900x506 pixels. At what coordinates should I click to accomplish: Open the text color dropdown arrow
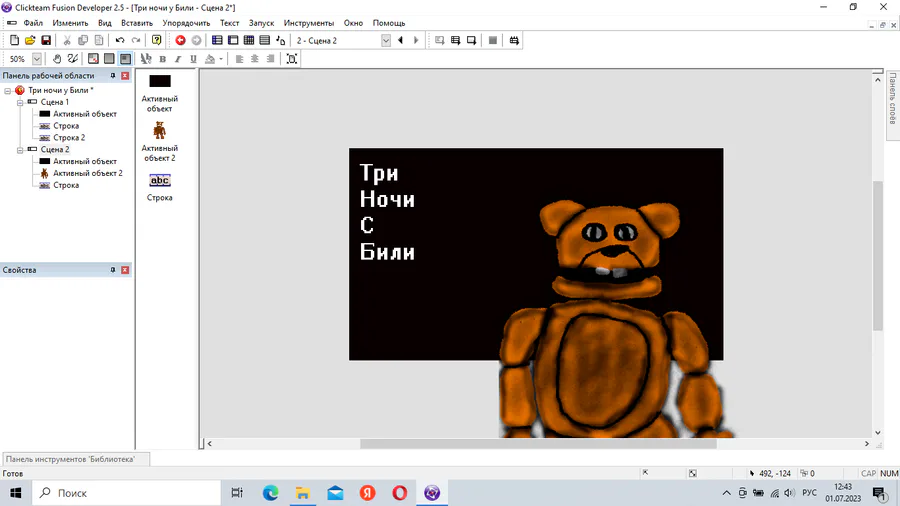[x=221, y=59]
